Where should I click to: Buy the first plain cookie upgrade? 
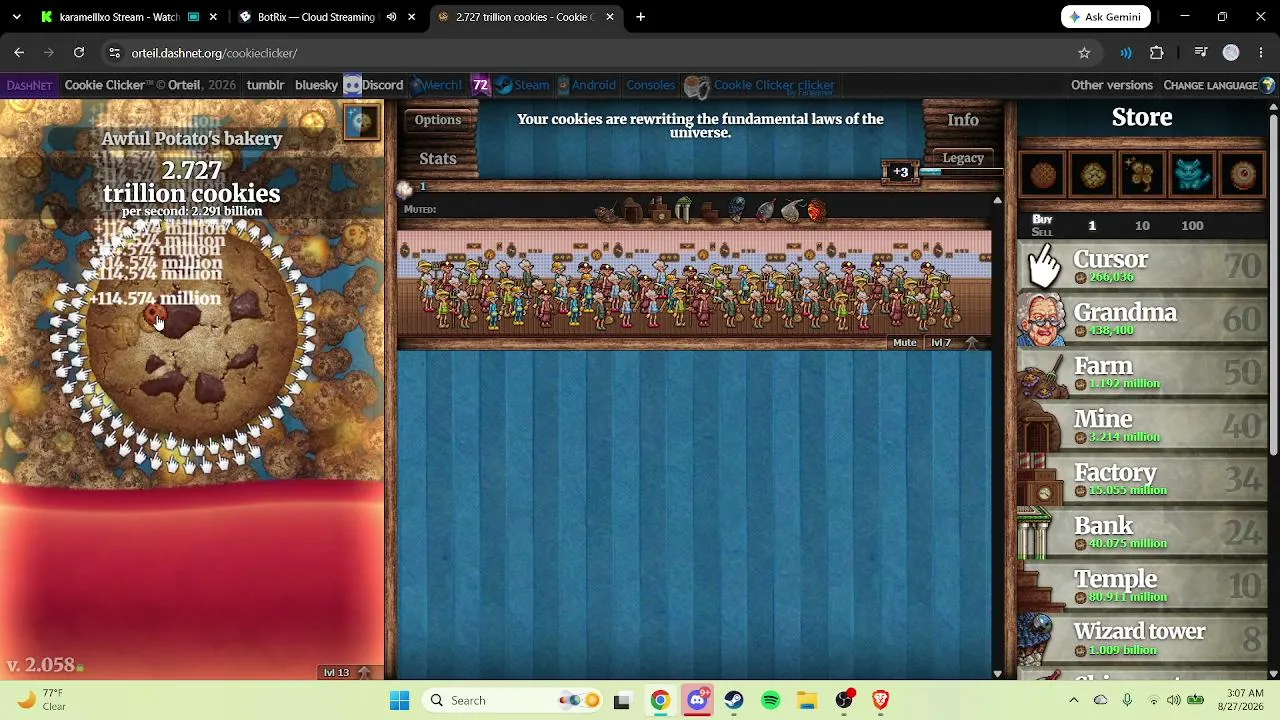coord(1043,175)
